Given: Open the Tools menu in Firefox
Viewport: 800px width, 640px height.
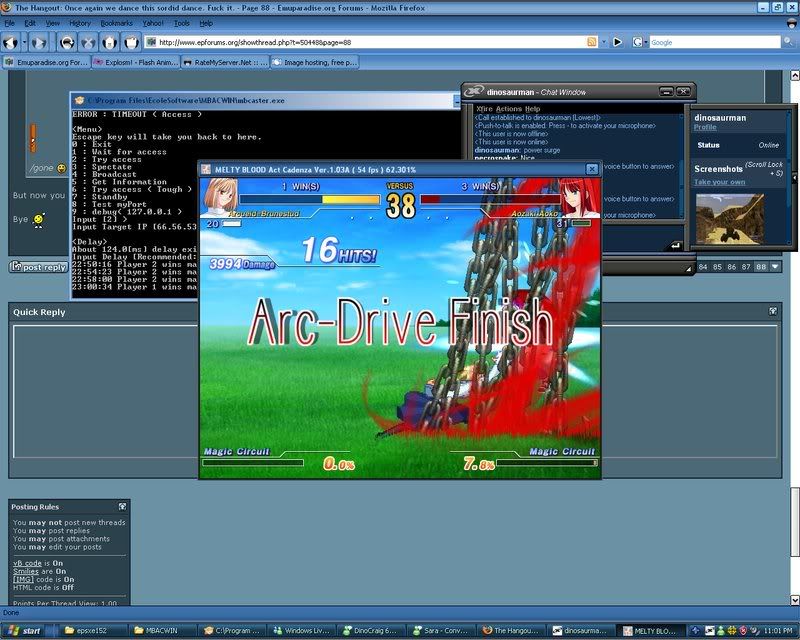Looking at the screenshot, I should click(182, 23).
